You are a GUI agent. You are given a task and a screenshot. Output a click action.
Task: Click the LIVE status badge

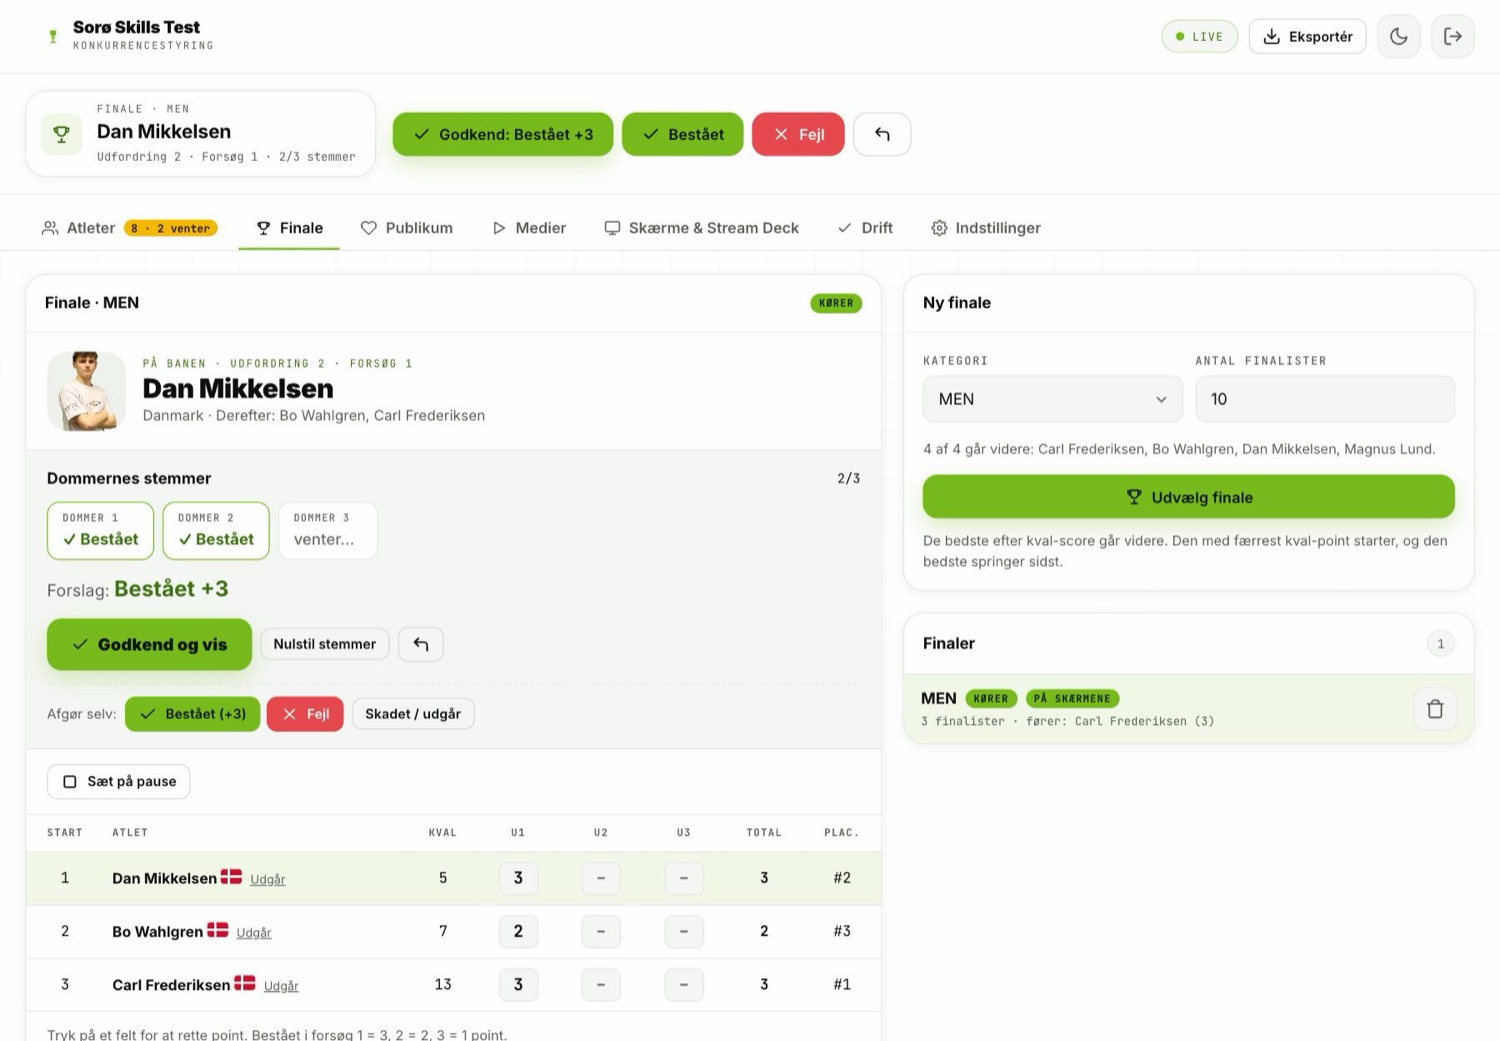click(1199, 37)
